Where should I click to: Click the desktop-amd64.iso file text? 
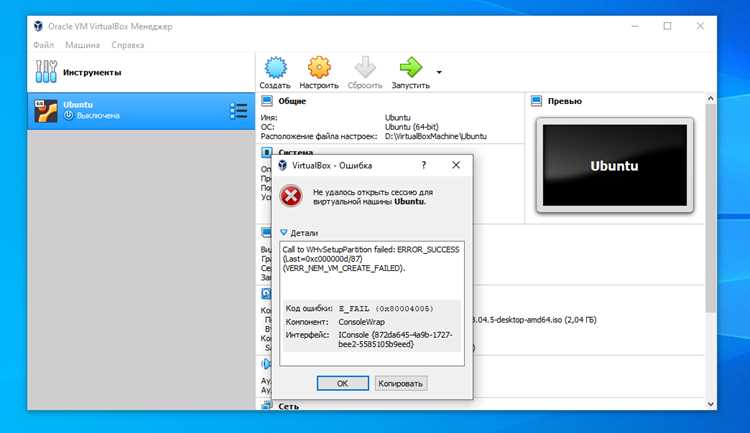pyautogui.click(x=534, y=320)
